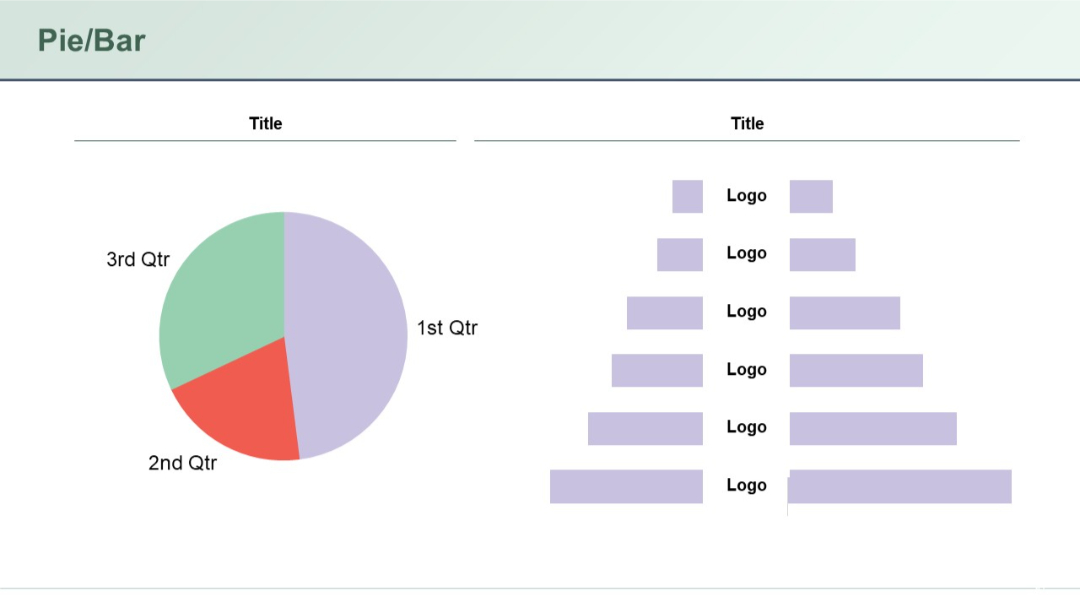This screenshot has height=608, width=1080.
Task: Select the smallest right-side bar
Action: click(x=812, y=196)
